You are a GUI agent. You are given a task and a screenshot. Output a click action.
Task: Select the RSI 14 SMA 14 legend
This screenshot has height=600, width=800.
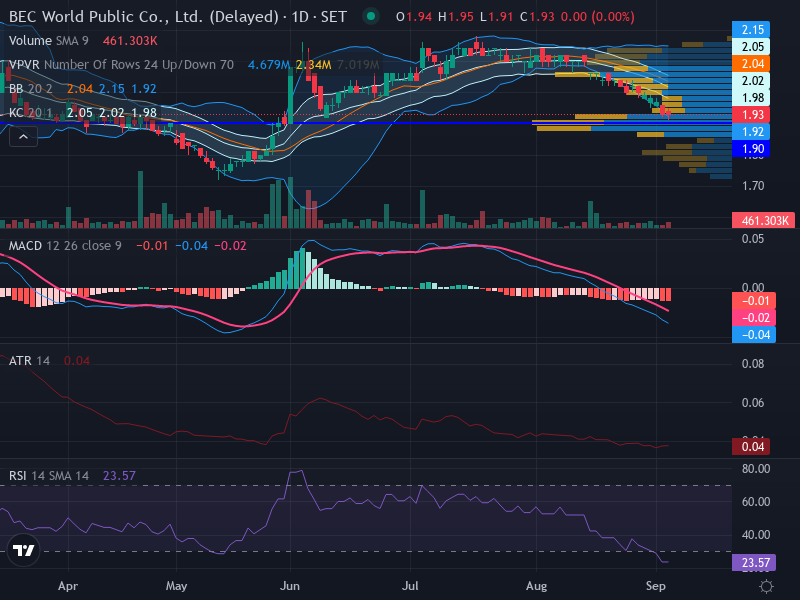pyautogui.click(x=49, y=476)
